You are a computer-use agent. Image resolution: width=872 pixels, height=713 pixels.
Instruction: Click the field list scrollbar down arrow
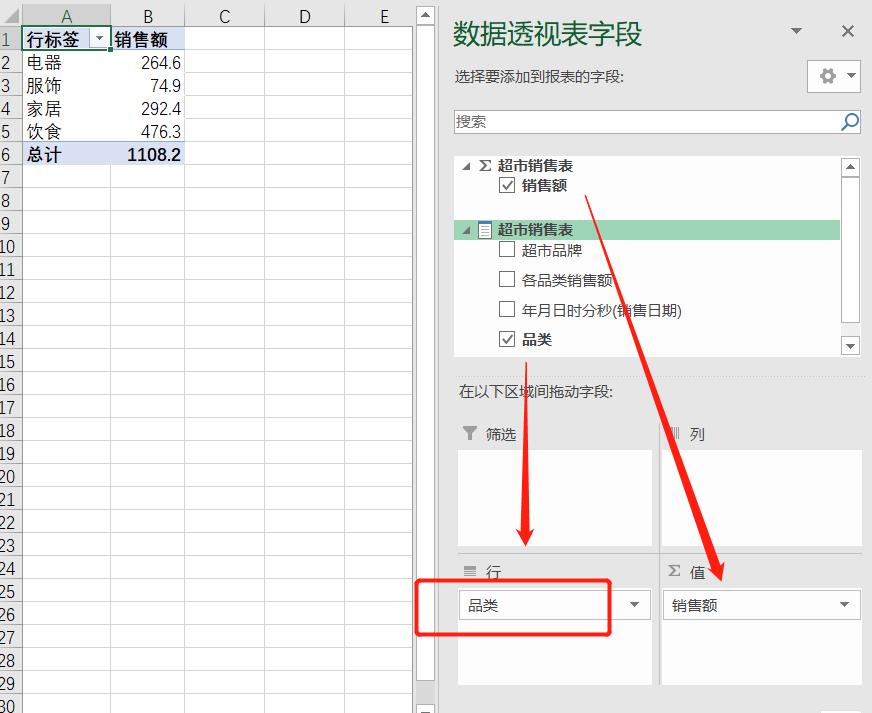[x=850, y=346]
